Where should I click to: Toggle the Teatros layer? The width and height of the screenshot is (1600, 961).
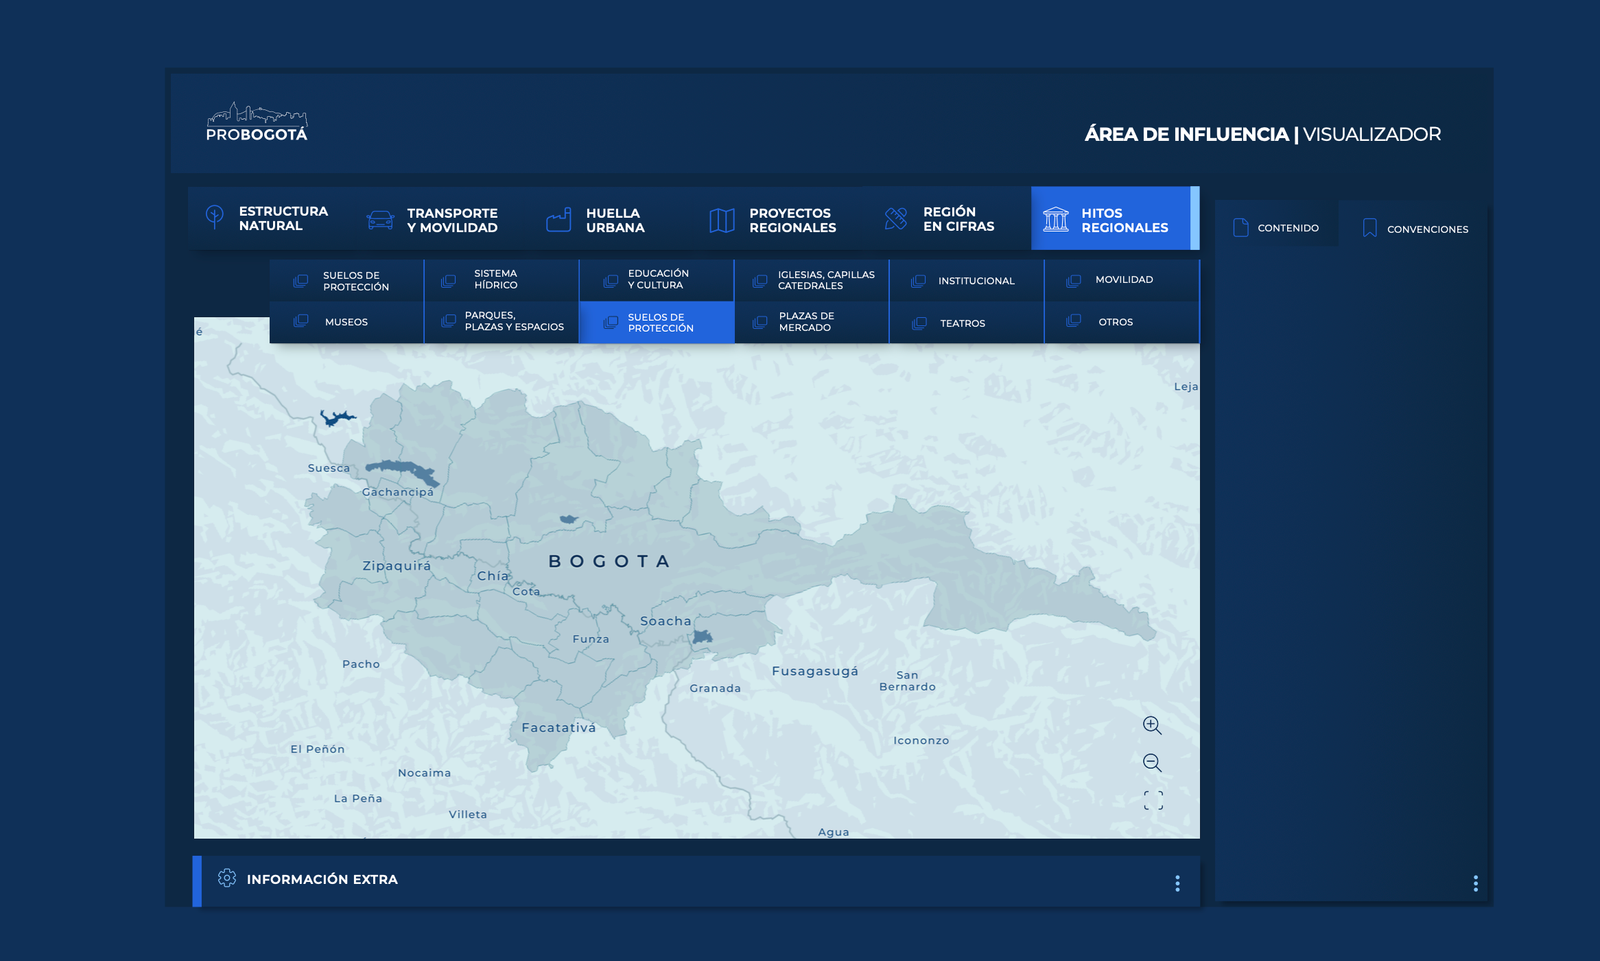pos(966,322)
